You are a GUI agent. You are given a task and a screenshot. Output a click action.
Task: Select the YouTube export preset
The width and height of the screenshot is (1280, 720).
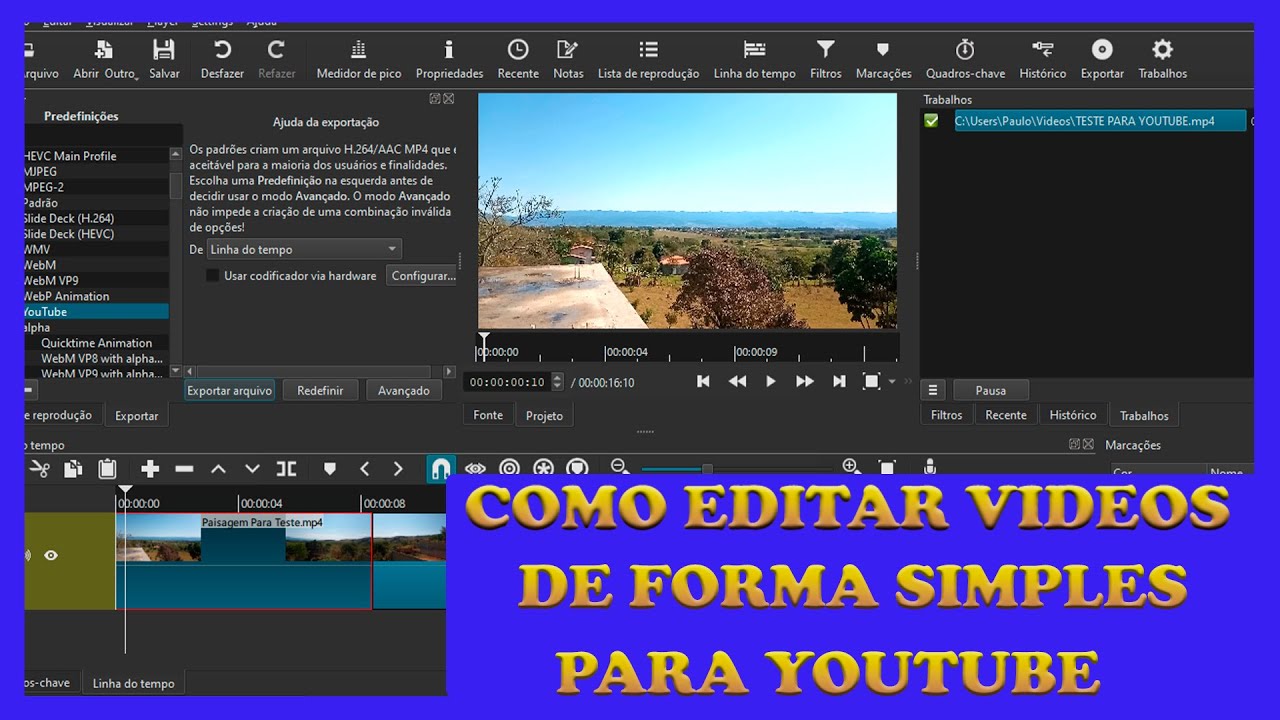coord(97,312)
